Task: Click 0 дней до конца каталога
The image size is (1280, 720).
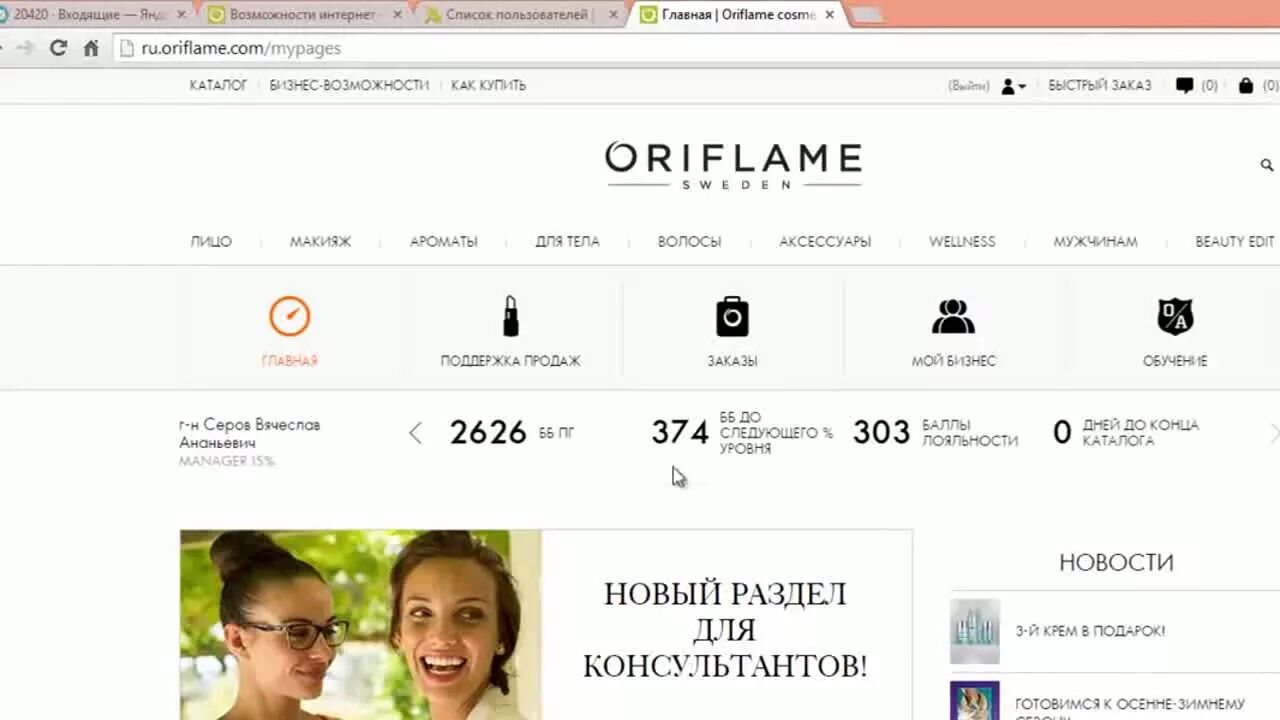Action: 1126,432
